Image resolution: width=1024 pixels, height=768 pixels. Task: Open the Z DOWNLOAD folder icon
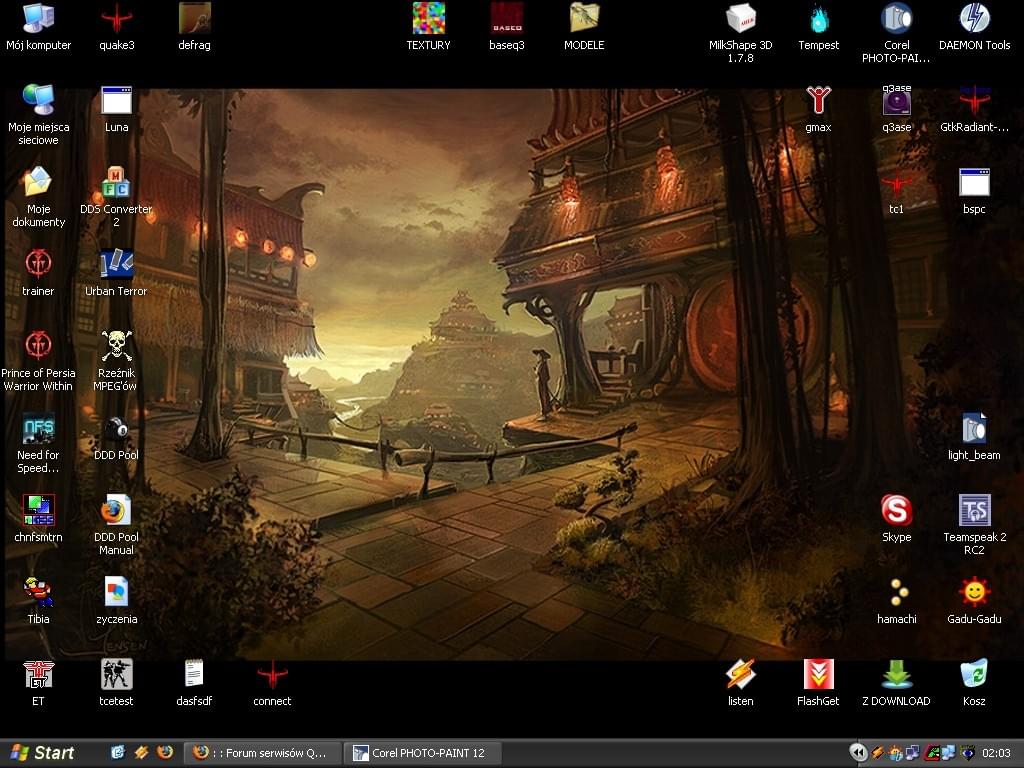pyautogui.click(x=896, y=675)
